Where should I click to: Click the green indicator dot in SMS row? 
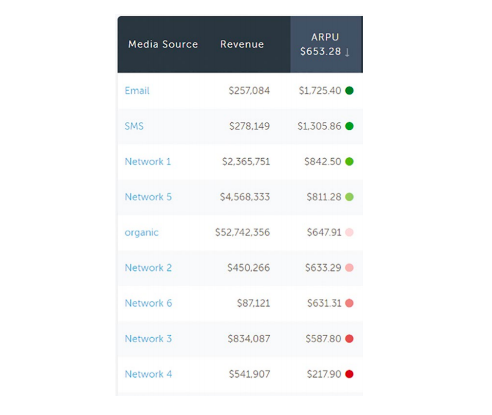click(x=349, y=126)
